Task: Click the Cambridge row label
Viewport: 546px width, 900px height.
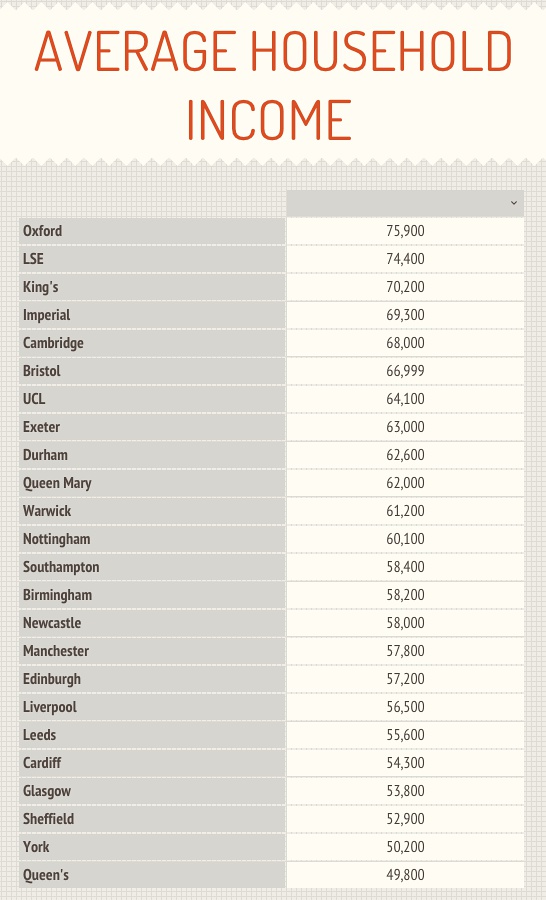Action: coord(152,343)
